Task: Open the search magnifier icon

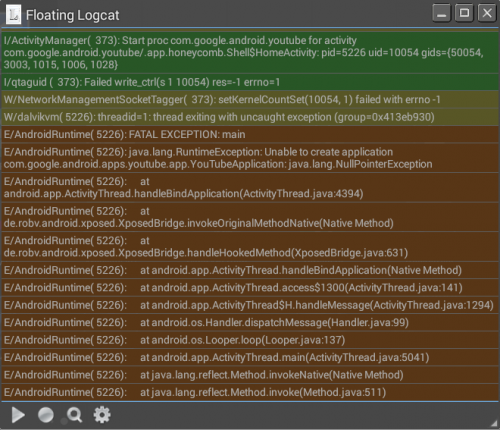Action: click(74, 415)
